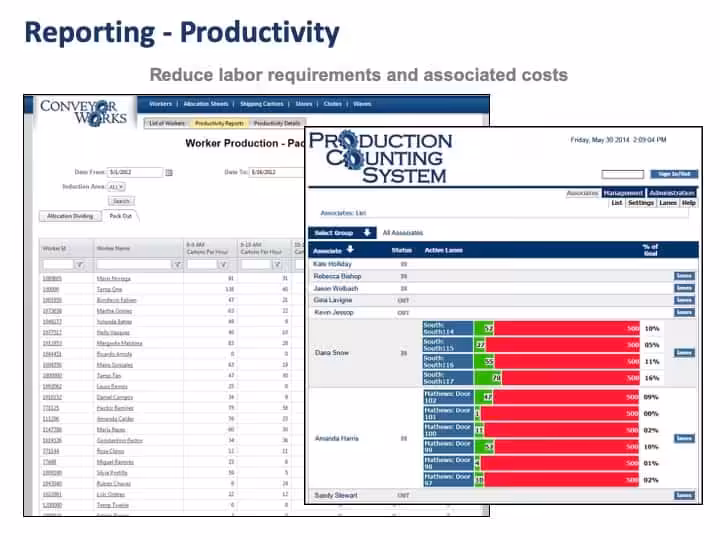Screen dimensions: 720x540
Task: Open the Select Group dropdown
Action: coord(343,233)
